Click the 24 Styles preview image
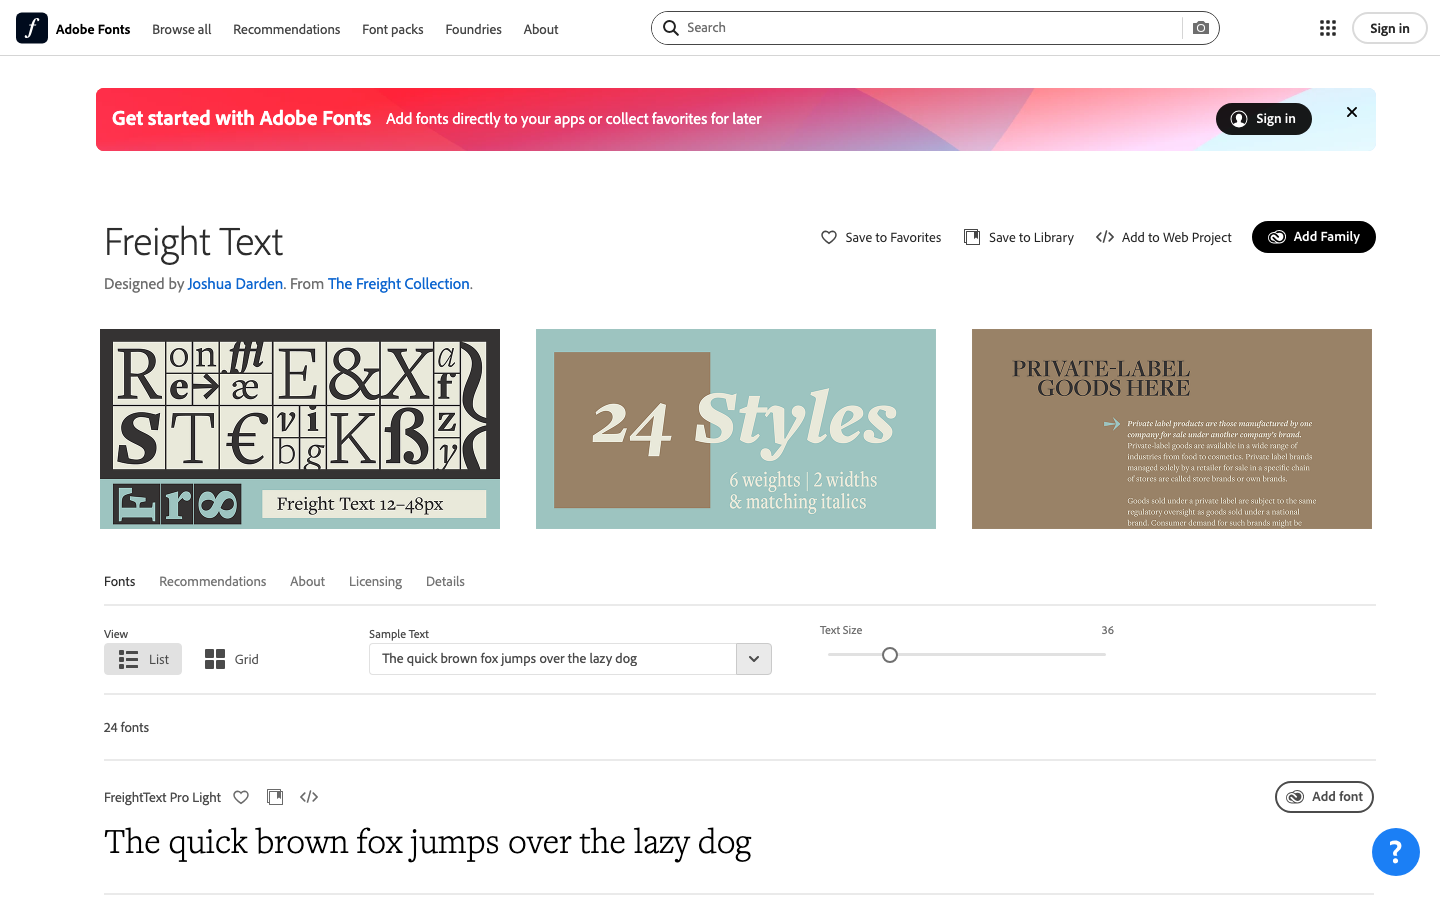Image resolution: width=1440 pixels, height=900 pixels. click(735, 428)
